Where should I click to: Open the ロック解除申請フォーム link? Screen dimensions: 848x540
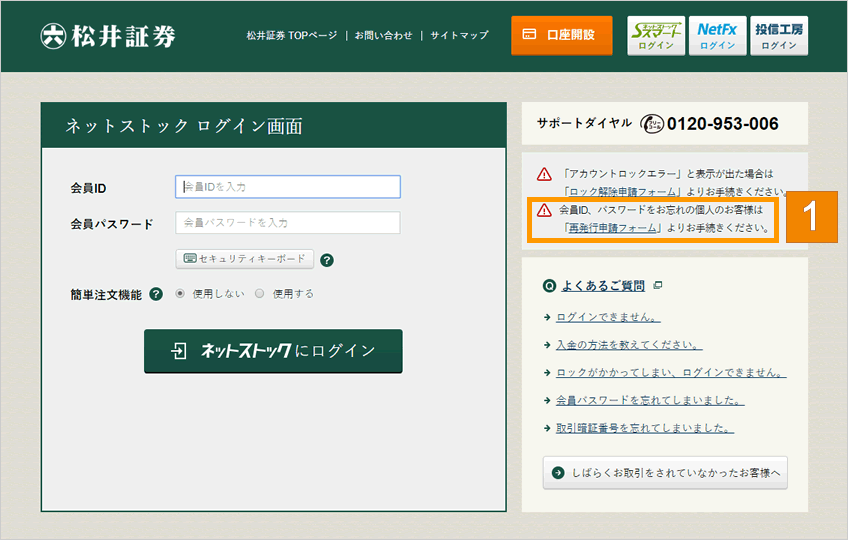(622, 192)
